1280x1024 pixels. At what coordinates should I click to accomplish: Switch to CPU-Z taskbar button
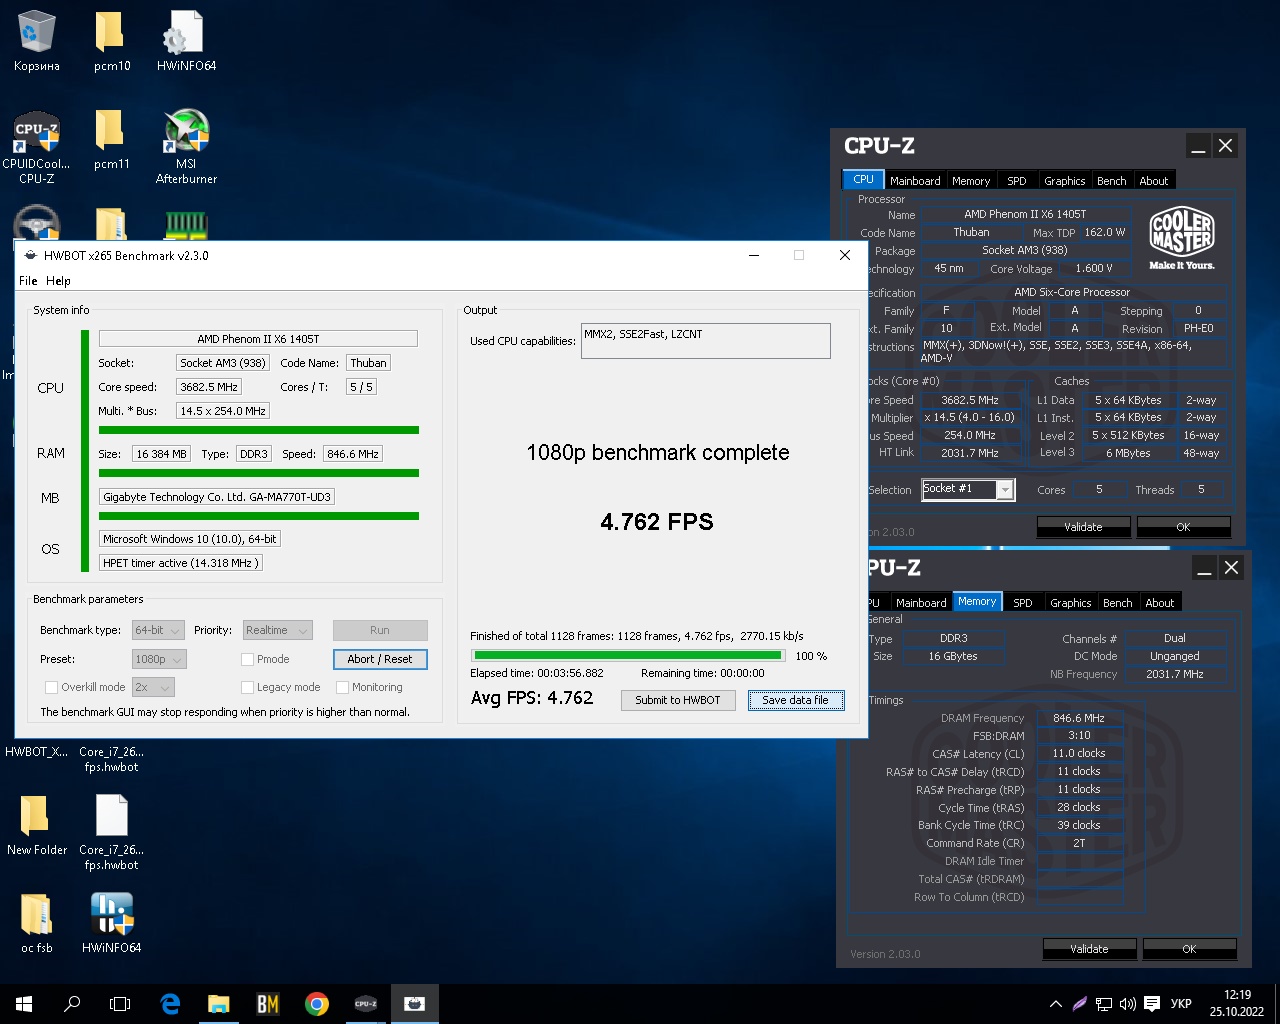point(365,1004)
